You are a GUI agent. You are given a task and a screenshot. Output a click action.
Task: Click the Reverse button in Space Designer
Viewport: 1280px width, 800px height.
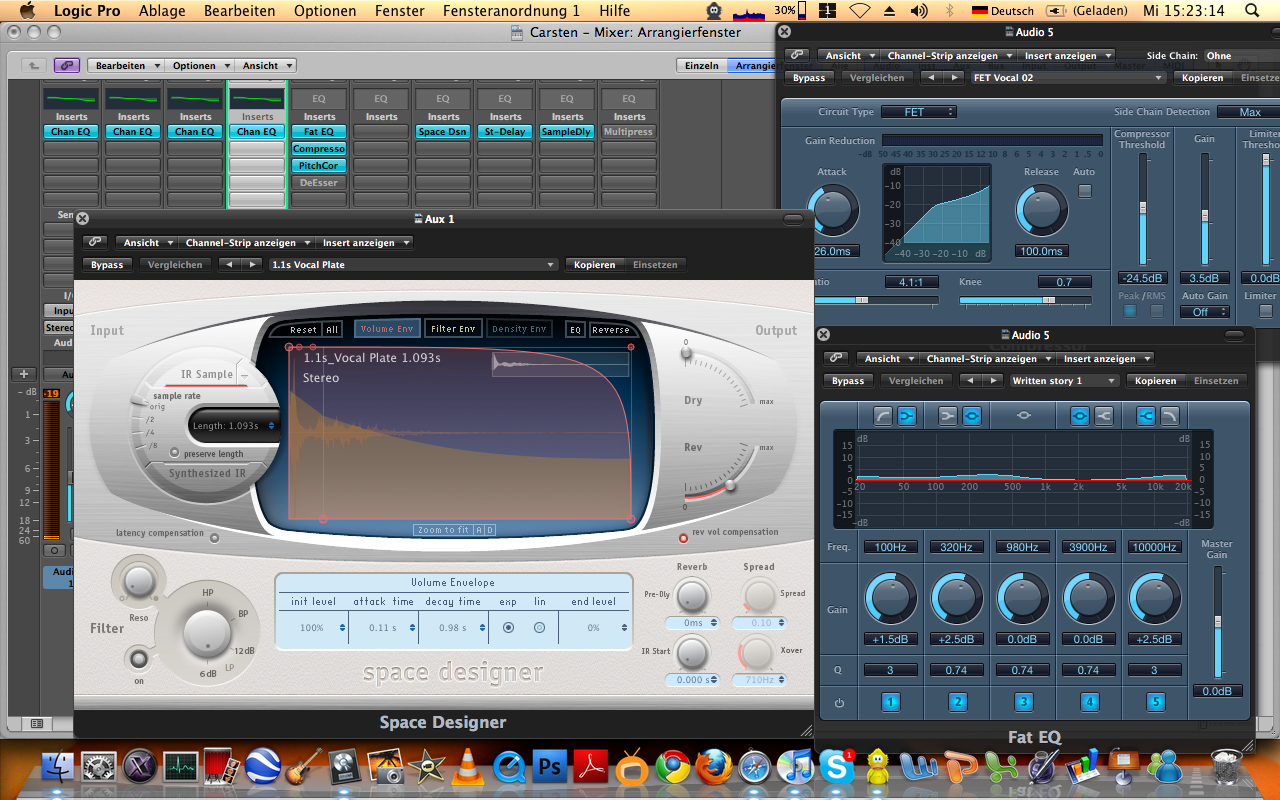(x=611, y=330)
